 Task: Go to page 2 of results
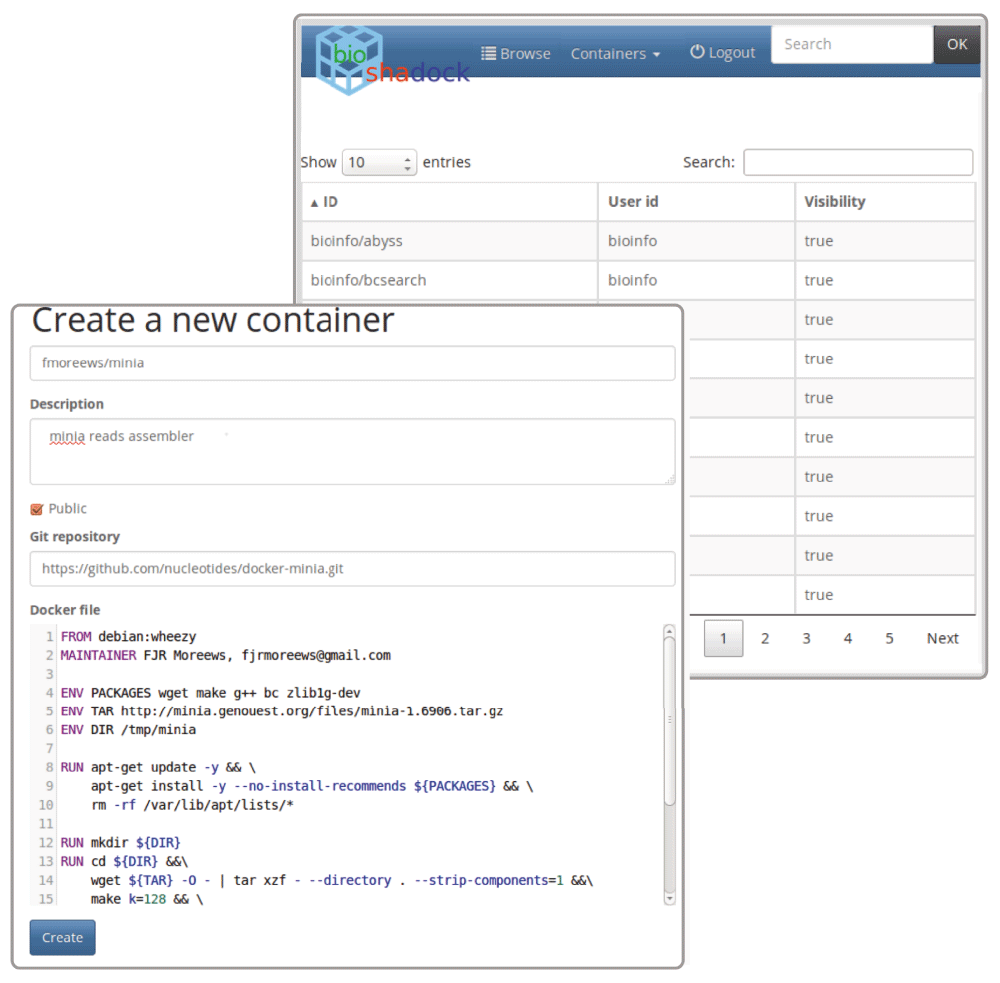[x=765, y=638]
